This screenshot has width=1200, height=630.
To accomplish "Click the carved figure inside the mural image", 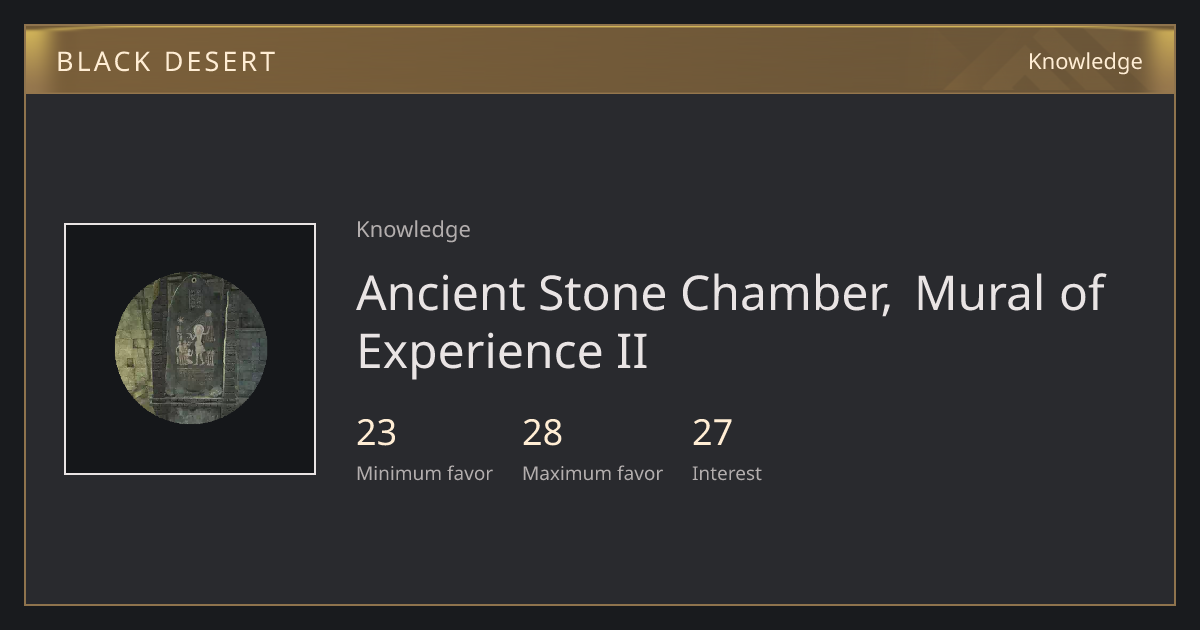I will point(197,344).
